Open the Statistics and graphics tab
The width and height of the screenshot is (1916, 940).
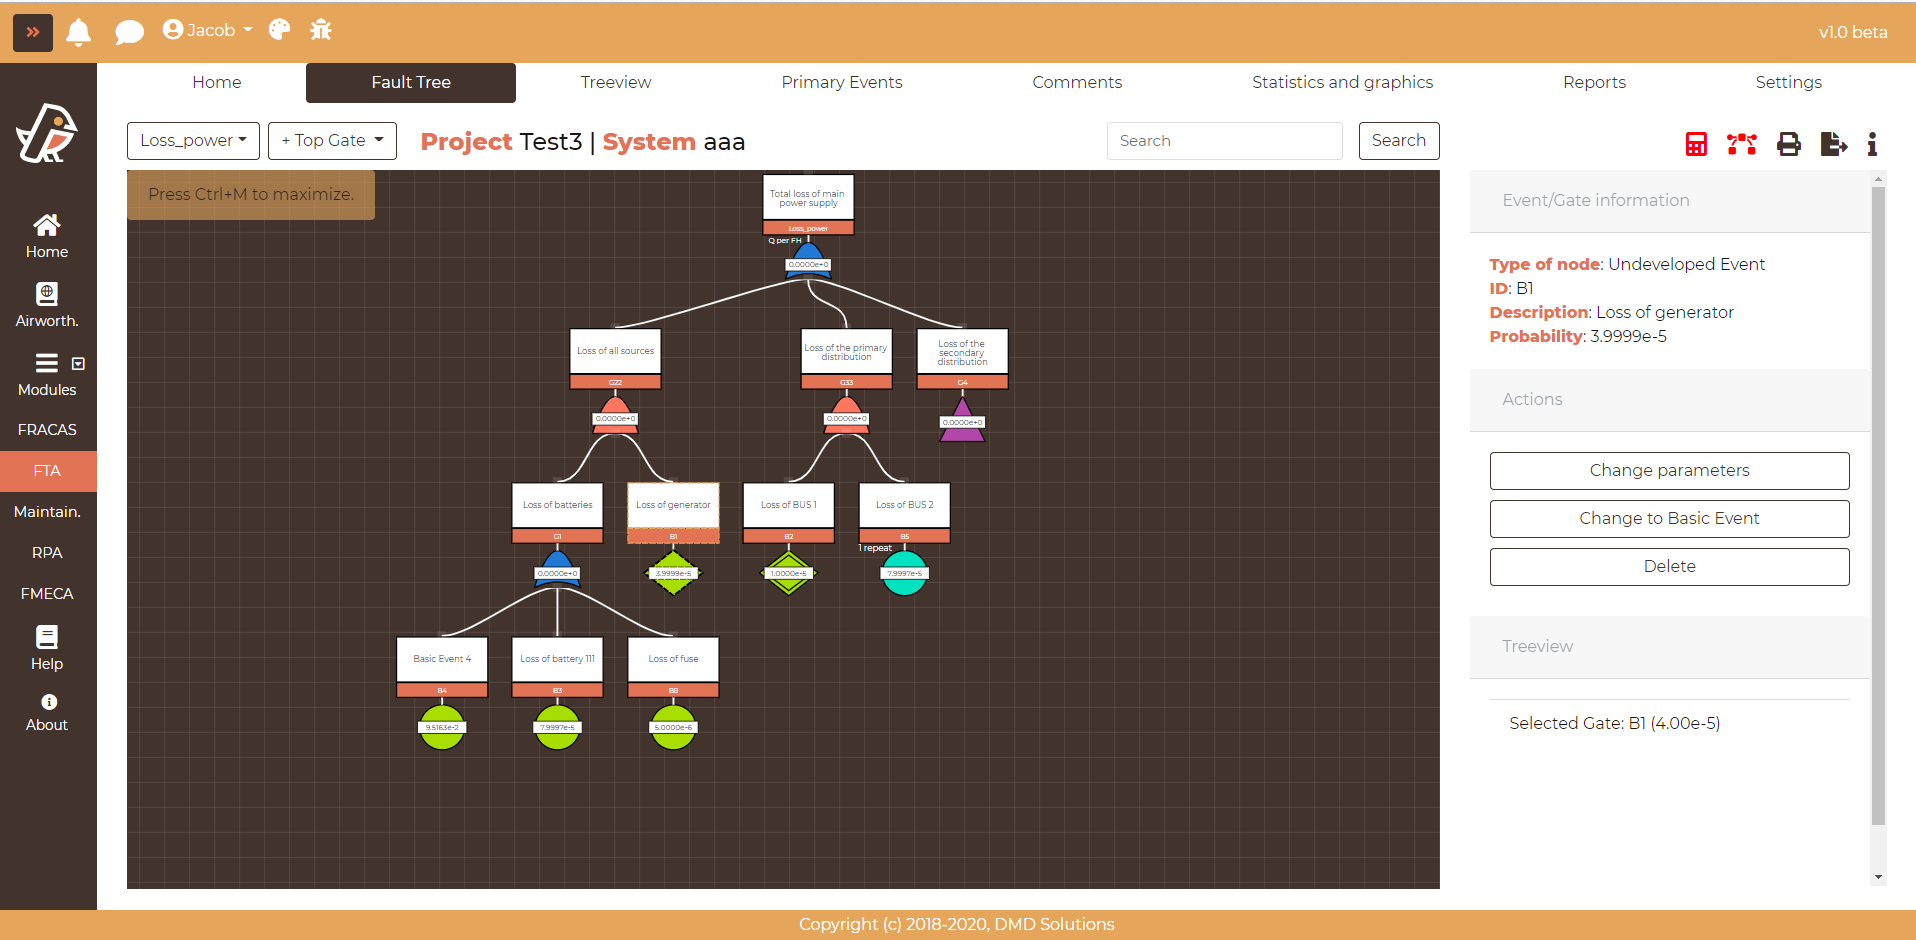pyautogui.click(x=1342, y=82)
